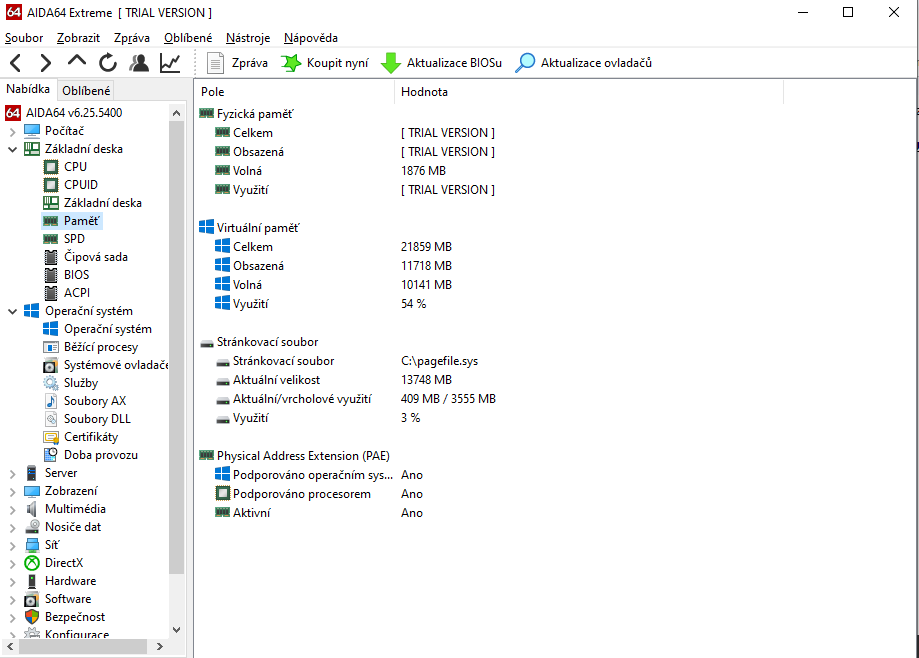Select the Paměť tree item
The height and width of the screenshot is (658, 919).
[x=72, y=221]
